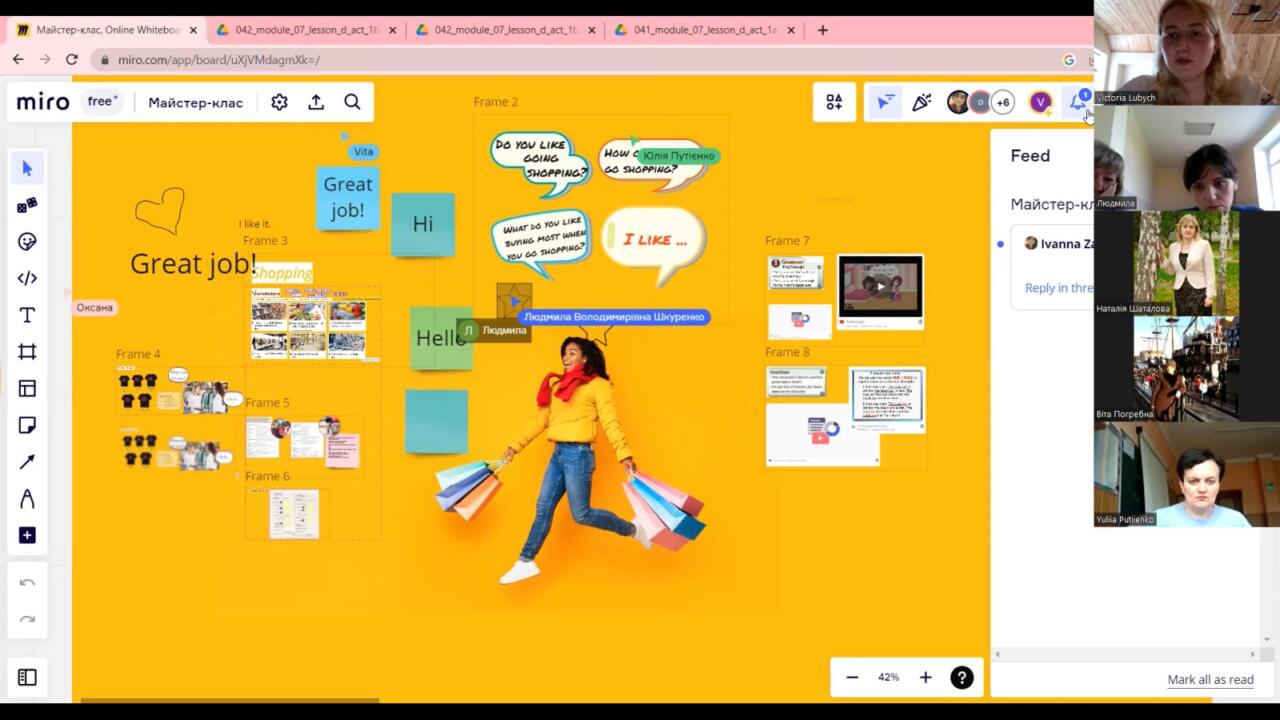Select the drawn heart shape
This screenshot has height=720, width=1280.
coord(160,211)
